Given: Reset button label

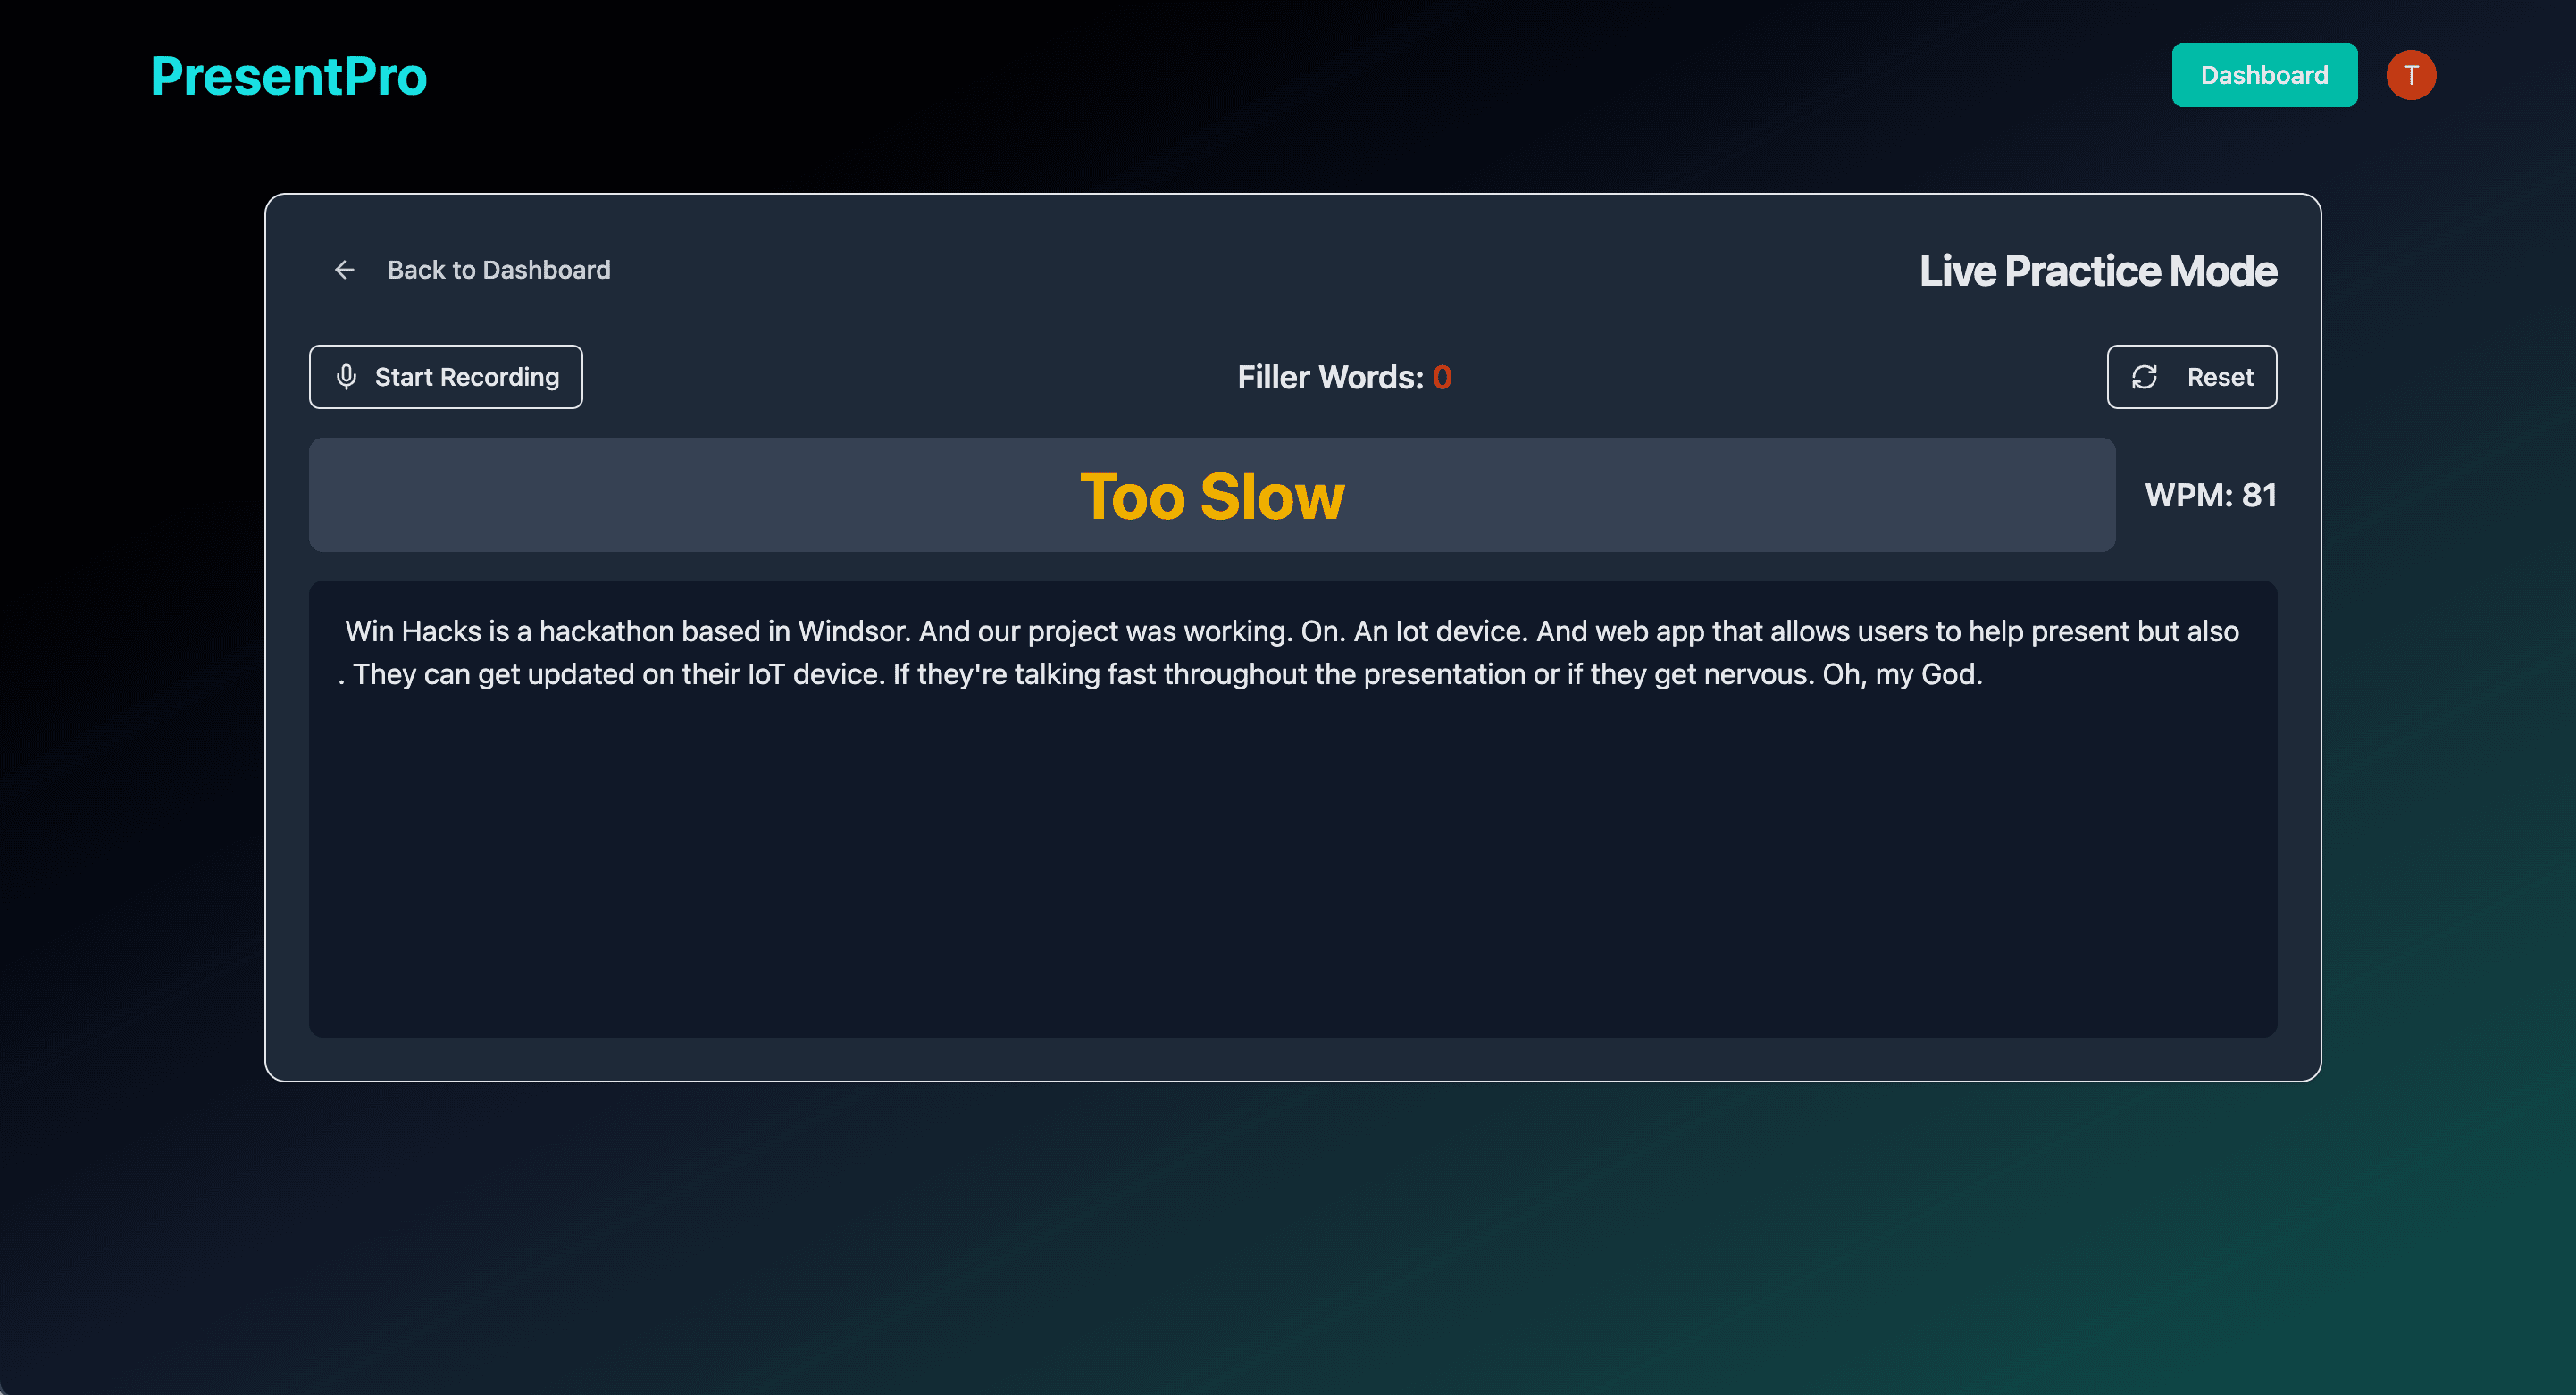Looking at the screenshot, I should (2220, 377).
